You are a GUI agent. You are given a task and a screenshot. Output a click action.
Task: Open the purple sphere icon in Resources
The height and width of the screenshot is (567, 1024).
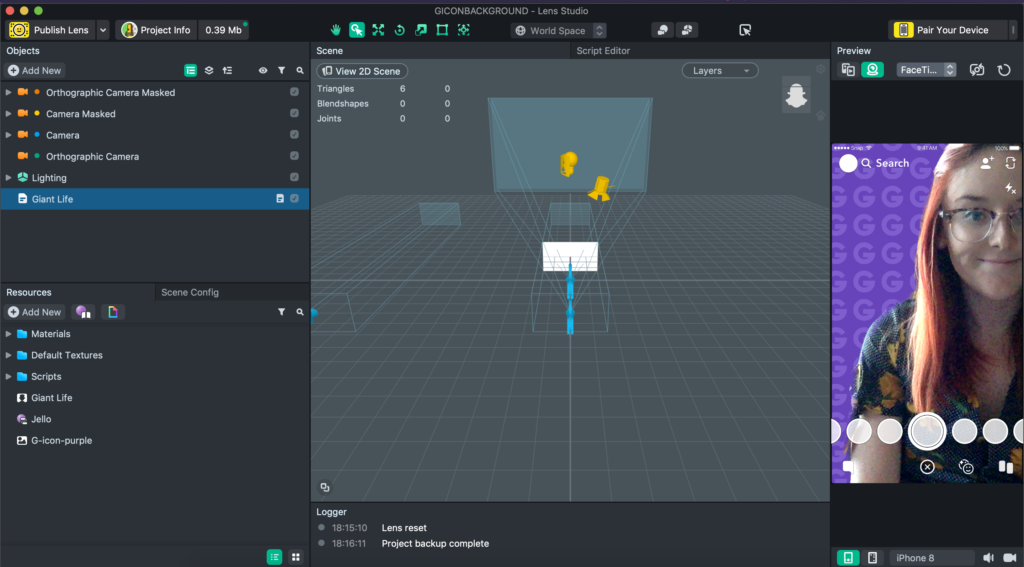click(x=83, y=312)
